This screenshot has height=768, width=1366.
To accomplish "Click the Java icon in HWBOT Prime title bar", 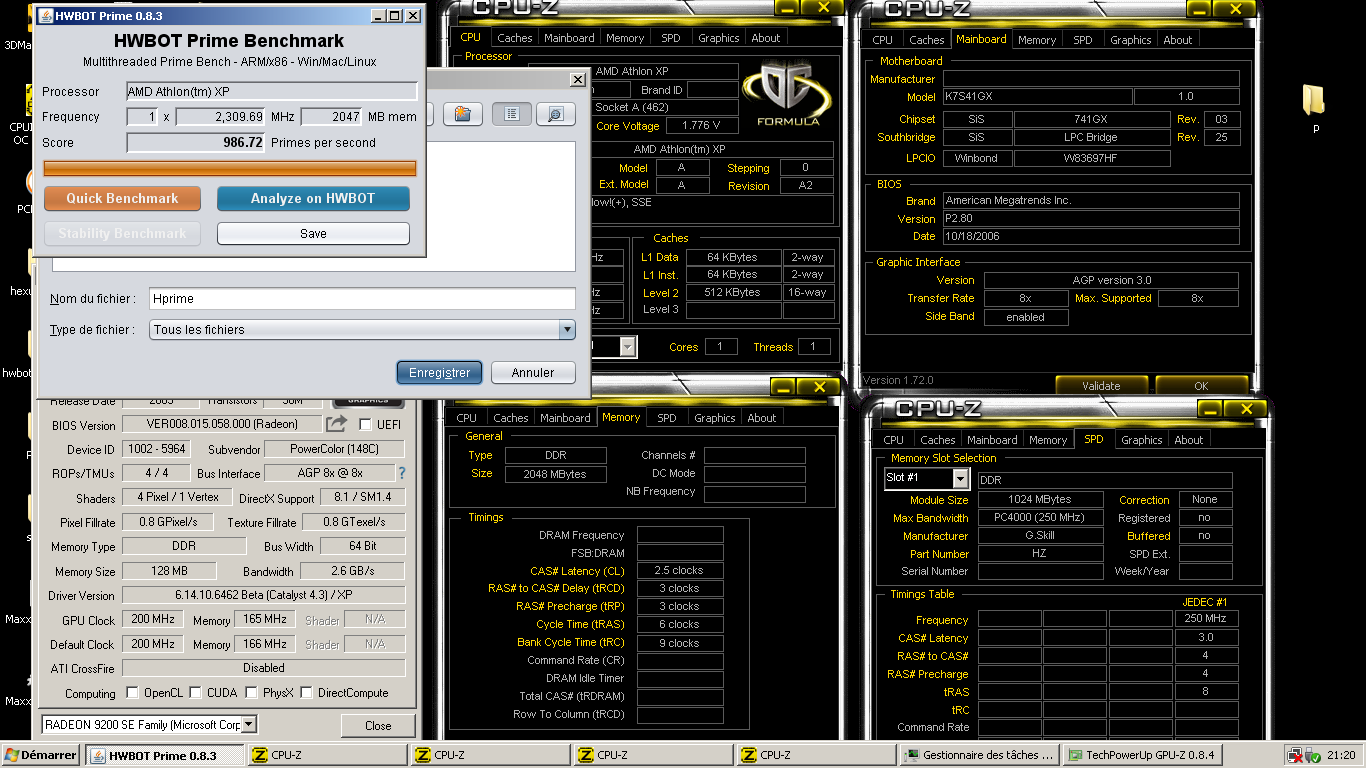I will click(44, 16).
